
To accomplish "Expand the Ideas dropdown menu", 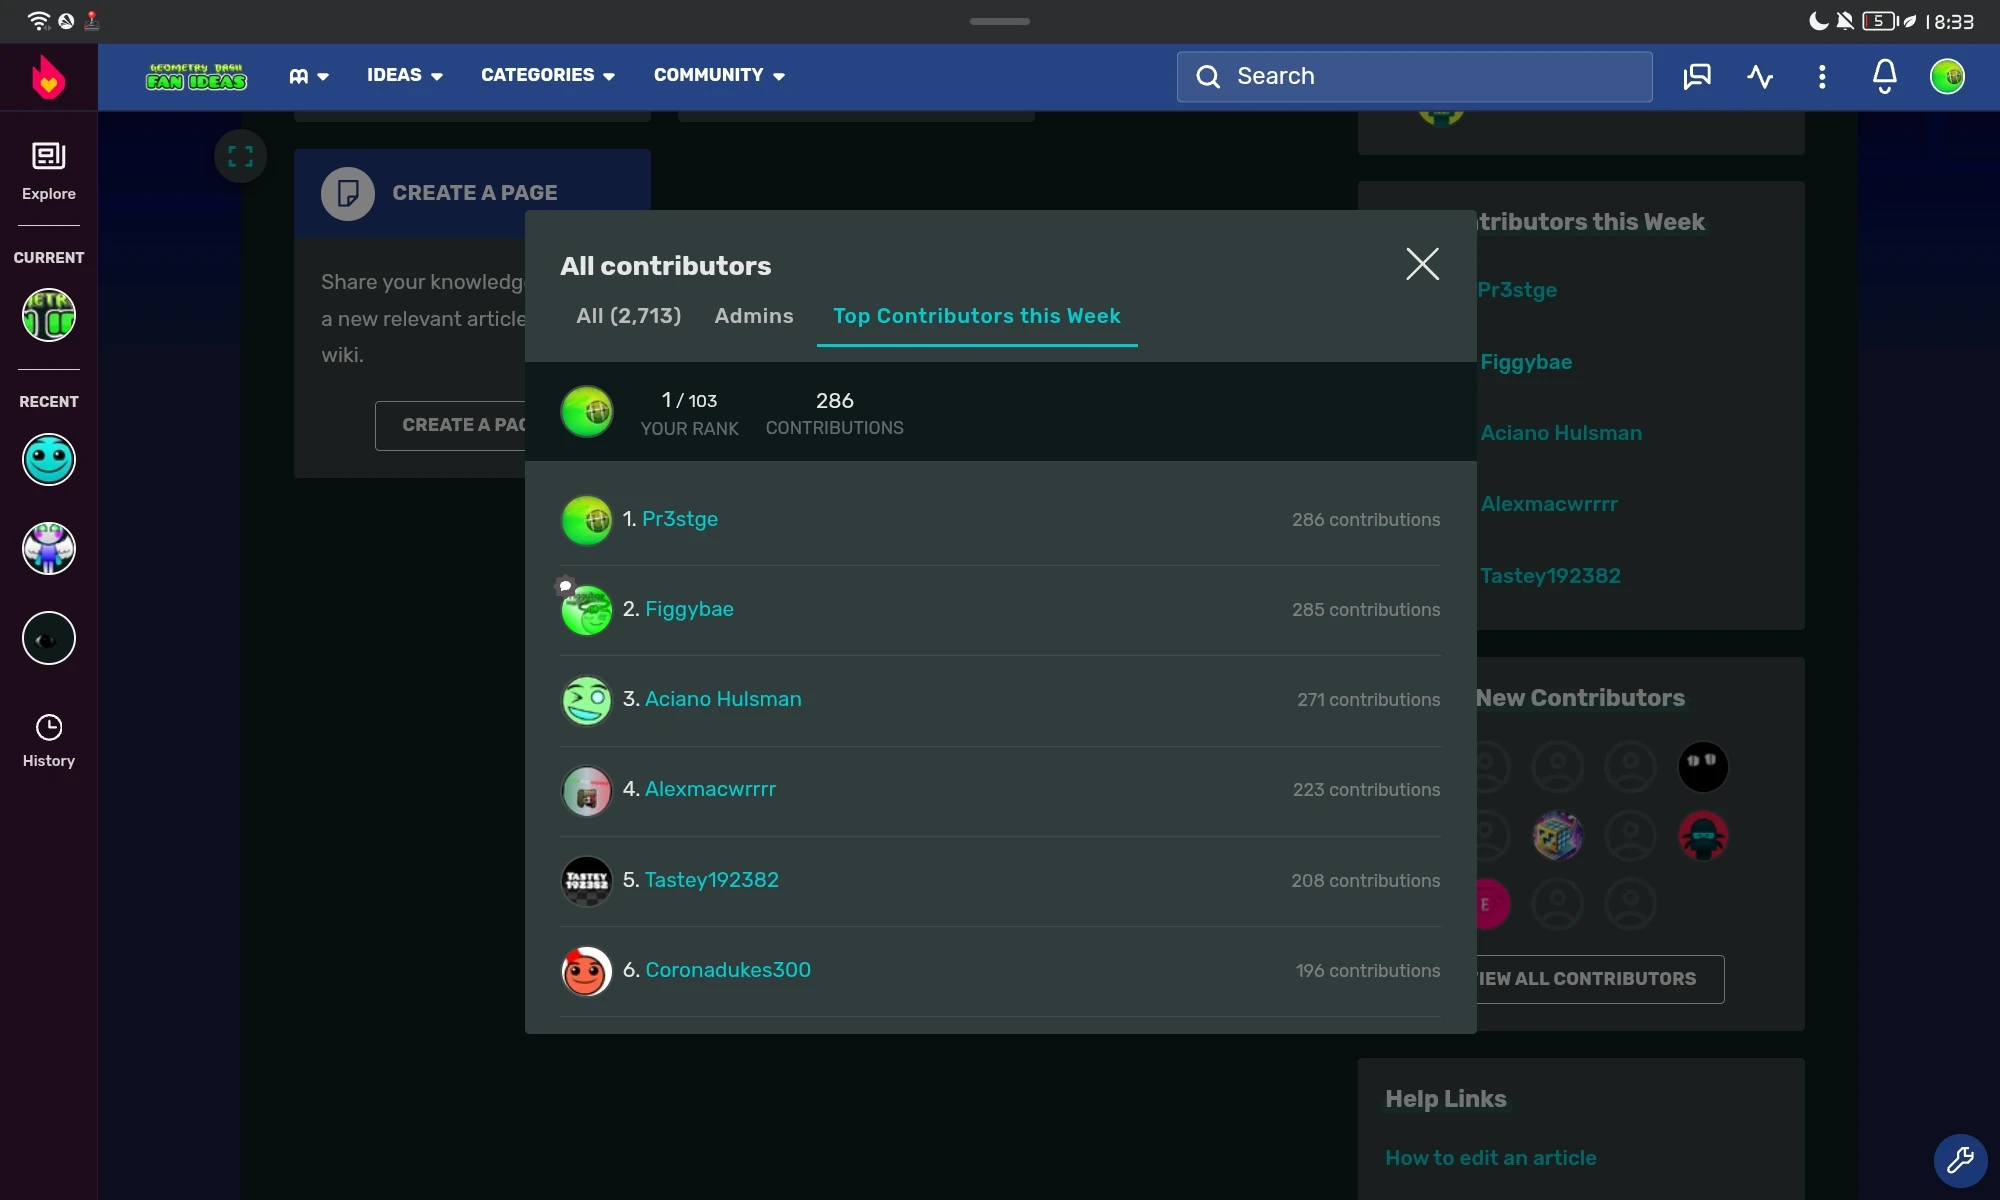I will point(404,75).
